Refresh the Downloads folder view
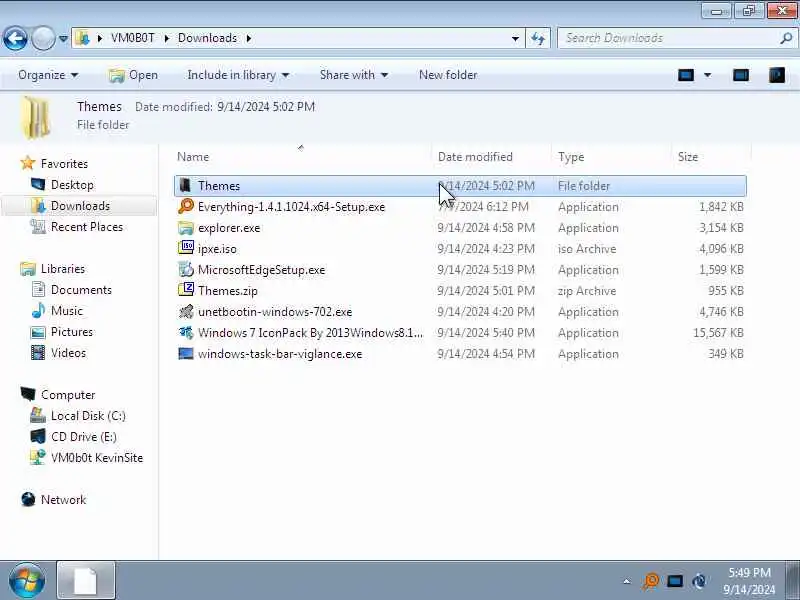 tap(538, 38)
